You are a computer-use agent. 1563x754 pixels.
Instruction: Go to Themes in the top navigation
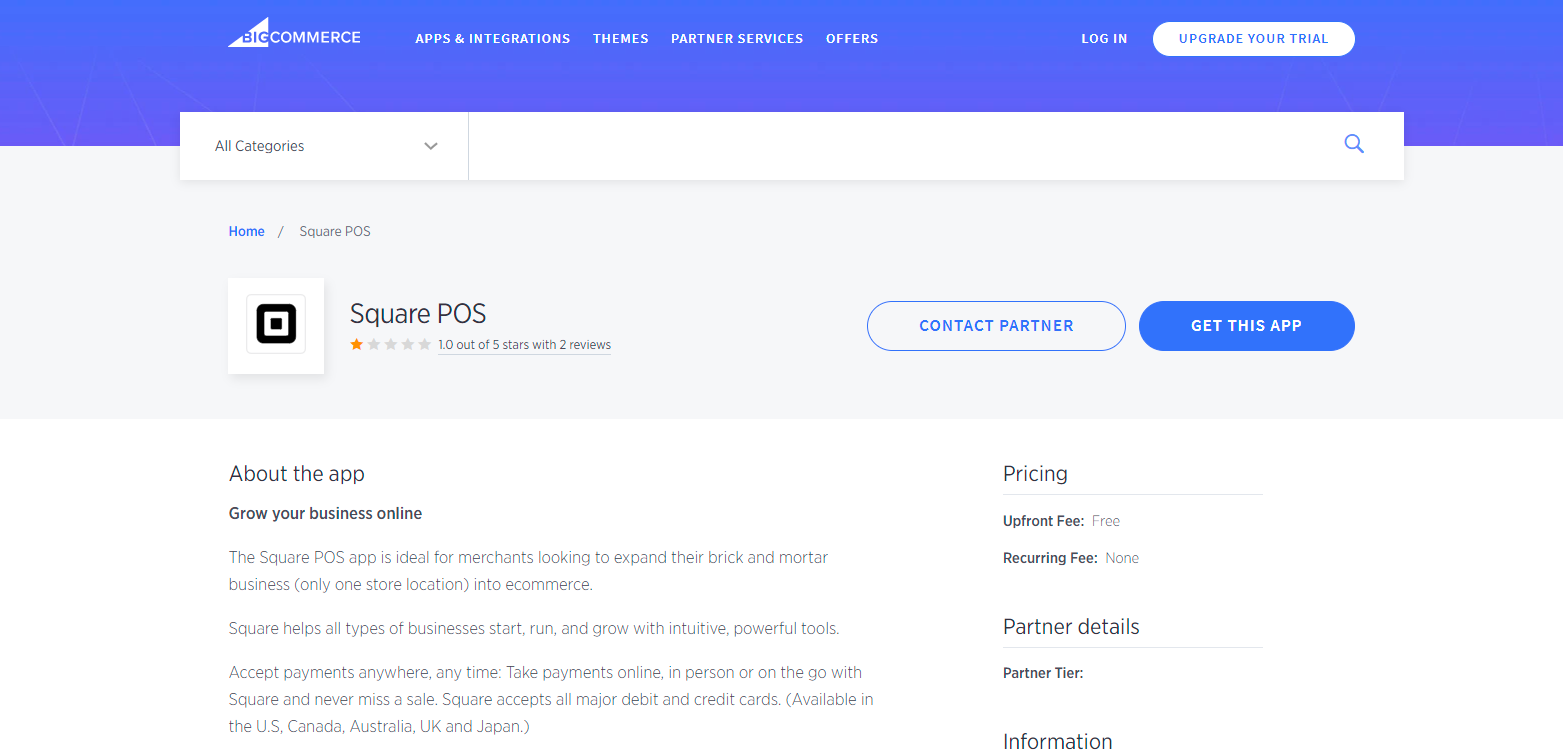(x=620, y=39)
